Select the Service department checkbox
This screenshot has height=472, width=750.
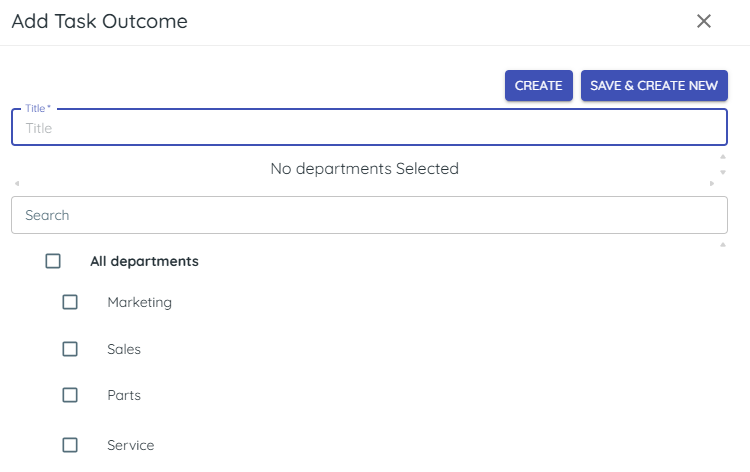[70, 445]
